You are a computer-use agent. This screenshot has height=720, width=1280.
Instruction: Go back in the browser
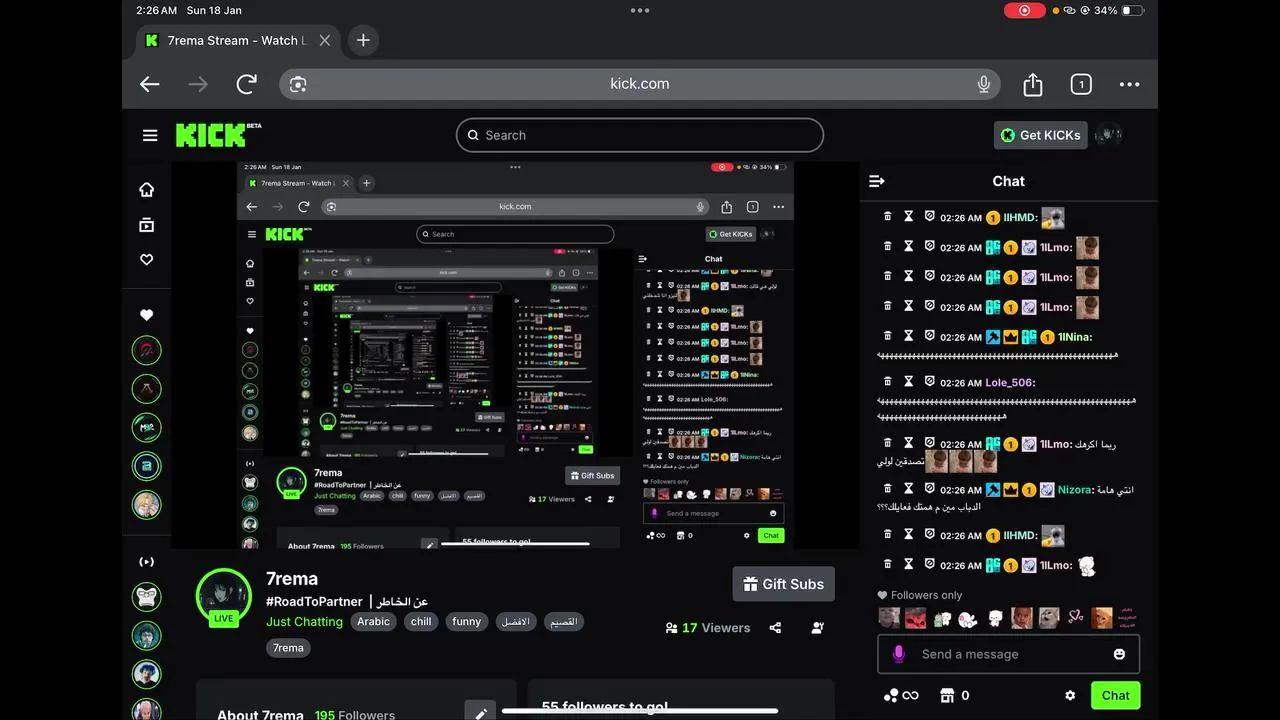tap(150, 84)
